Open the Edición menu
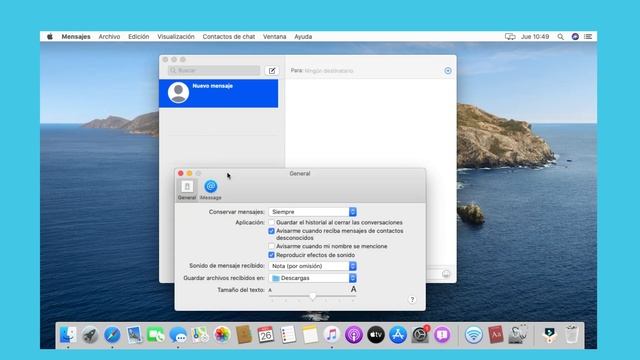Image resolution: width=640 pixels, height=360 pixels. point(139,37)
